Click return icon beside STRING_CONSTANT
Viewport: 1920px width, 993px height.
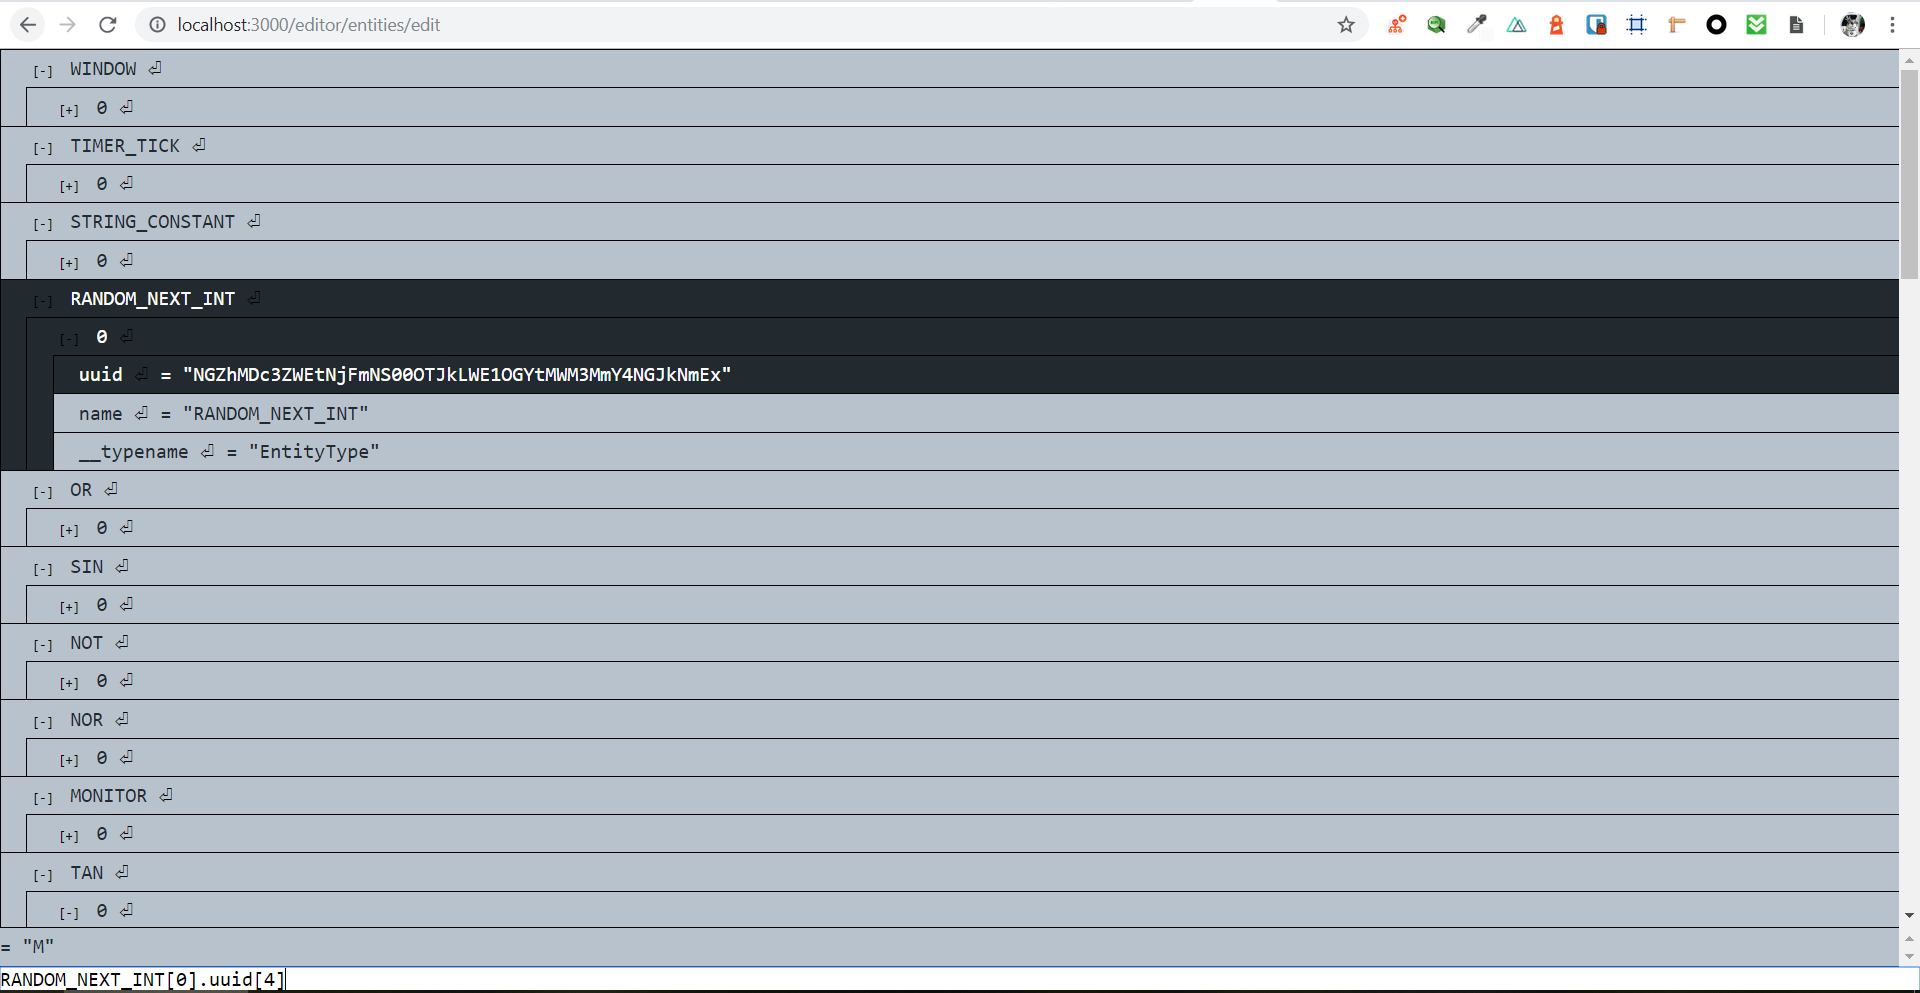point(254,221)
